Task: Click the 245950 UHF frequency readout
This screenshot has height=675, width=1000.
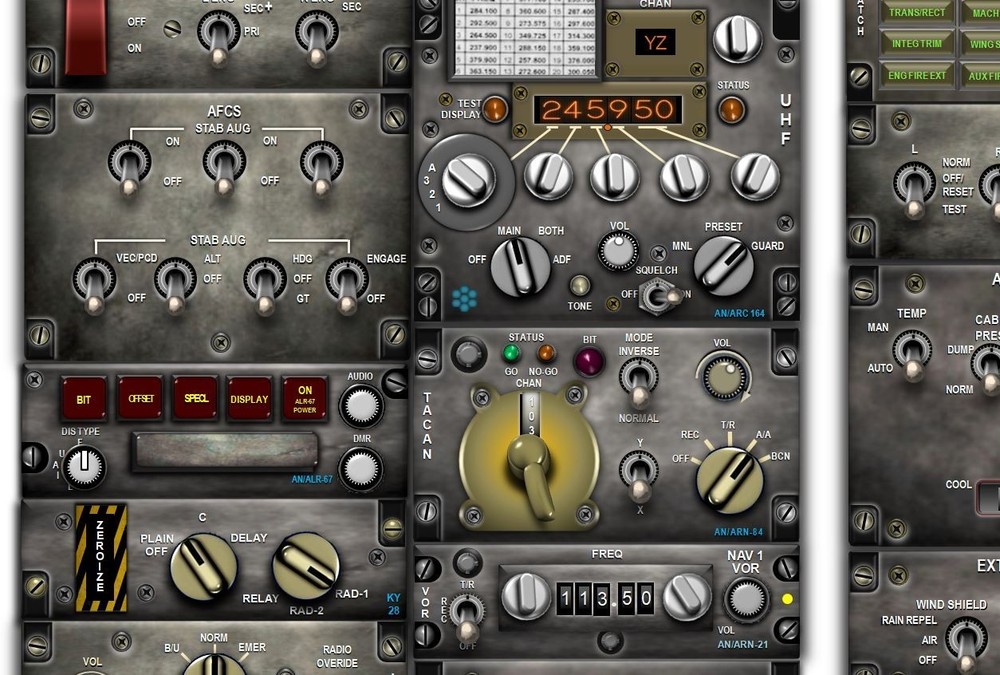Action: click(608, 110)
